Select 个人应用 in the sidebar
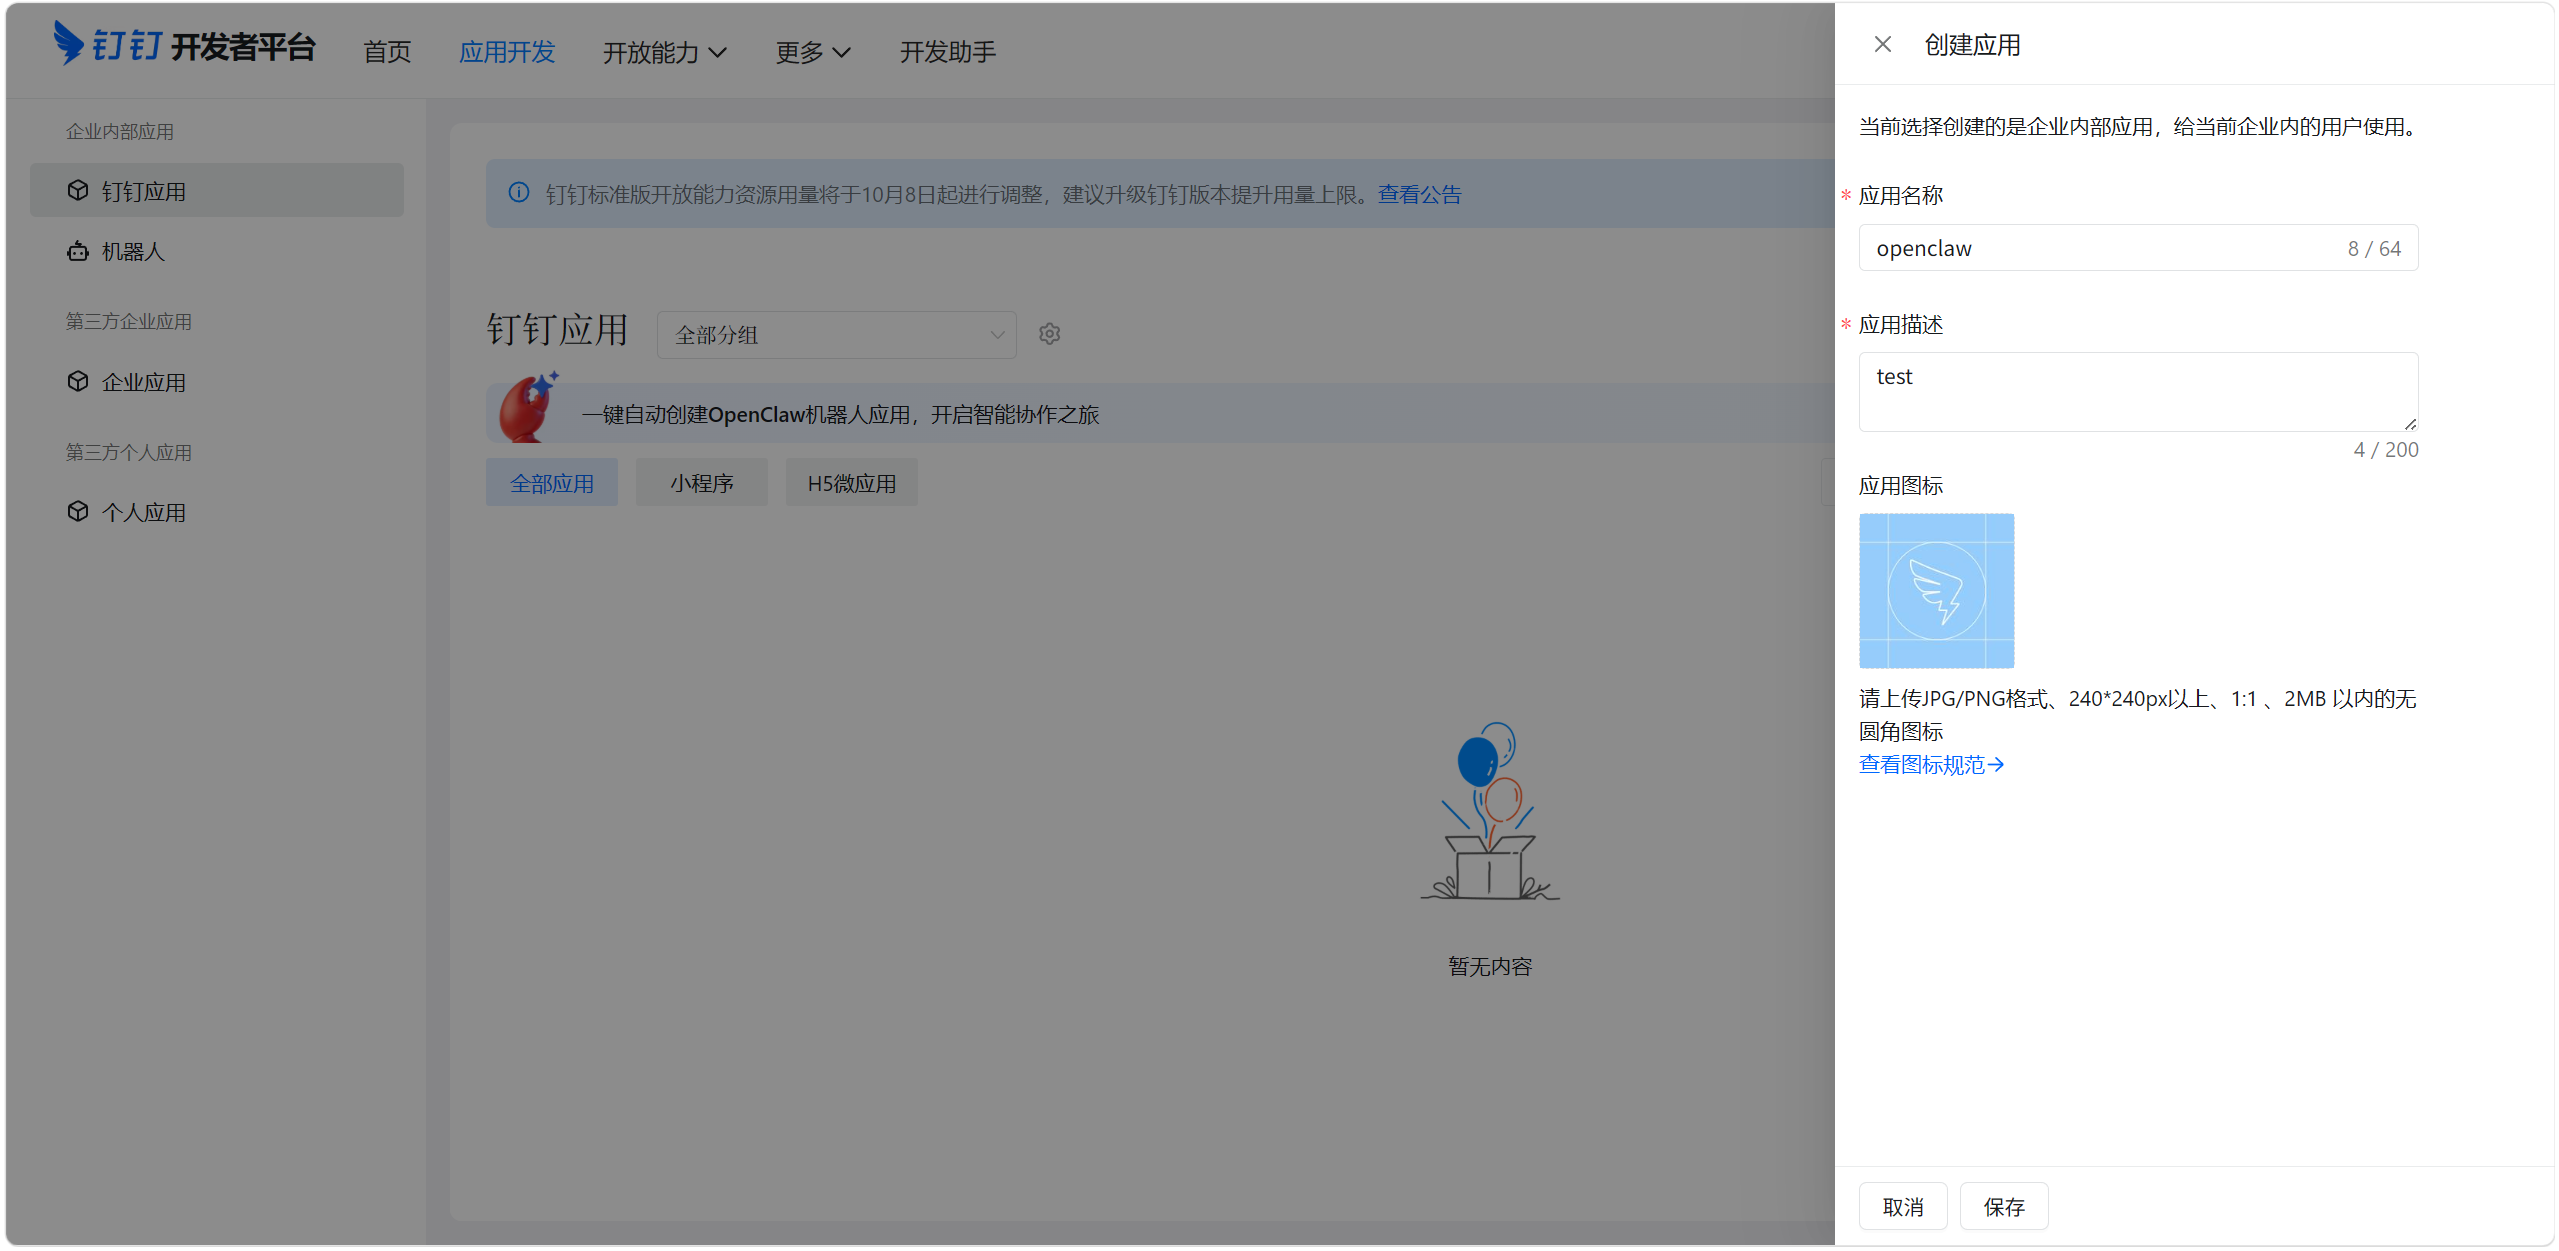This screenshot has height=1251, width=2559. tap(143, 513)
